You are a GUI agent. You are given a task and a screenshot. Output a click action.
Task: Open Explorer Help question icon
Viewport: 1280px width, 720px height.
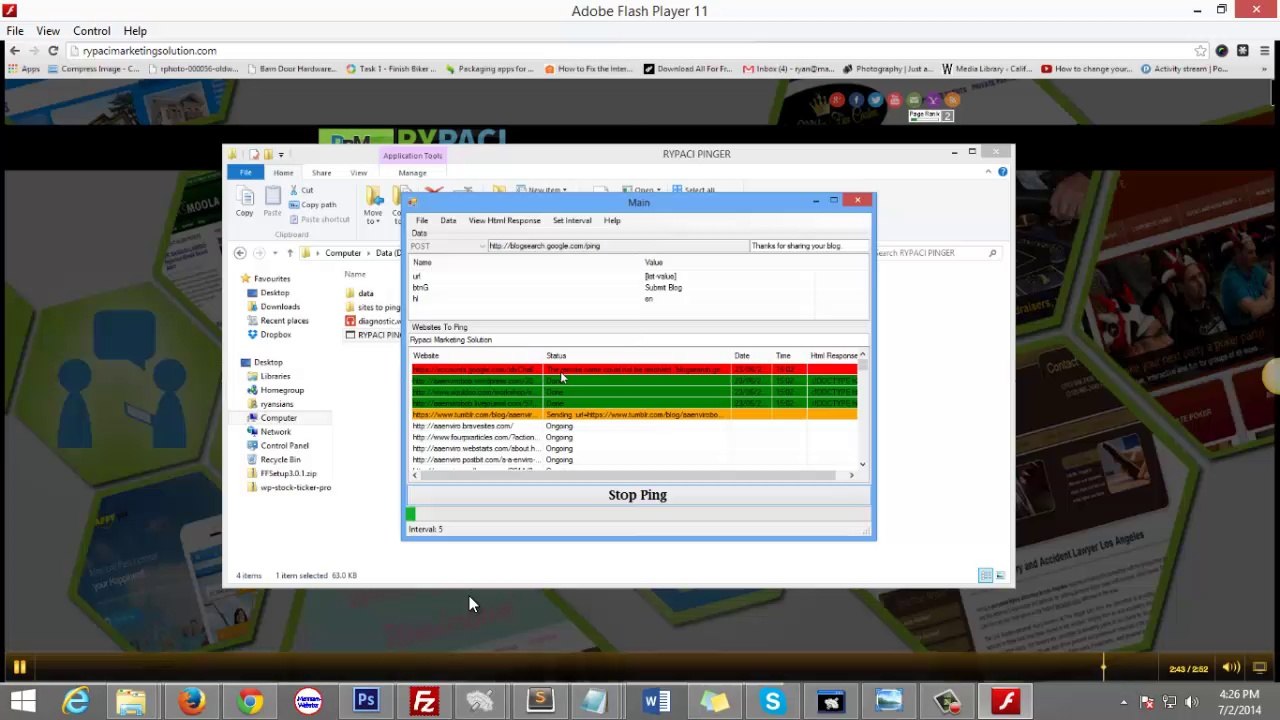pyautogui.click(x=1003, y=172)
